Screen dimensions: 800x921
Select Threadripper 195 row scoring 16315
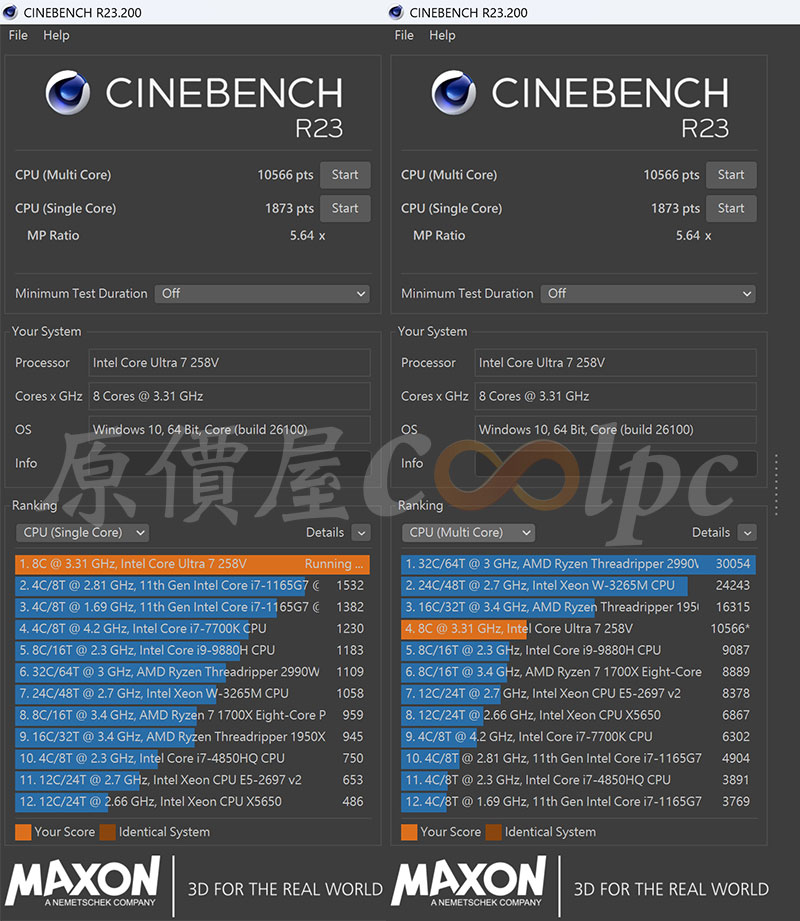(x=579, y=607)
